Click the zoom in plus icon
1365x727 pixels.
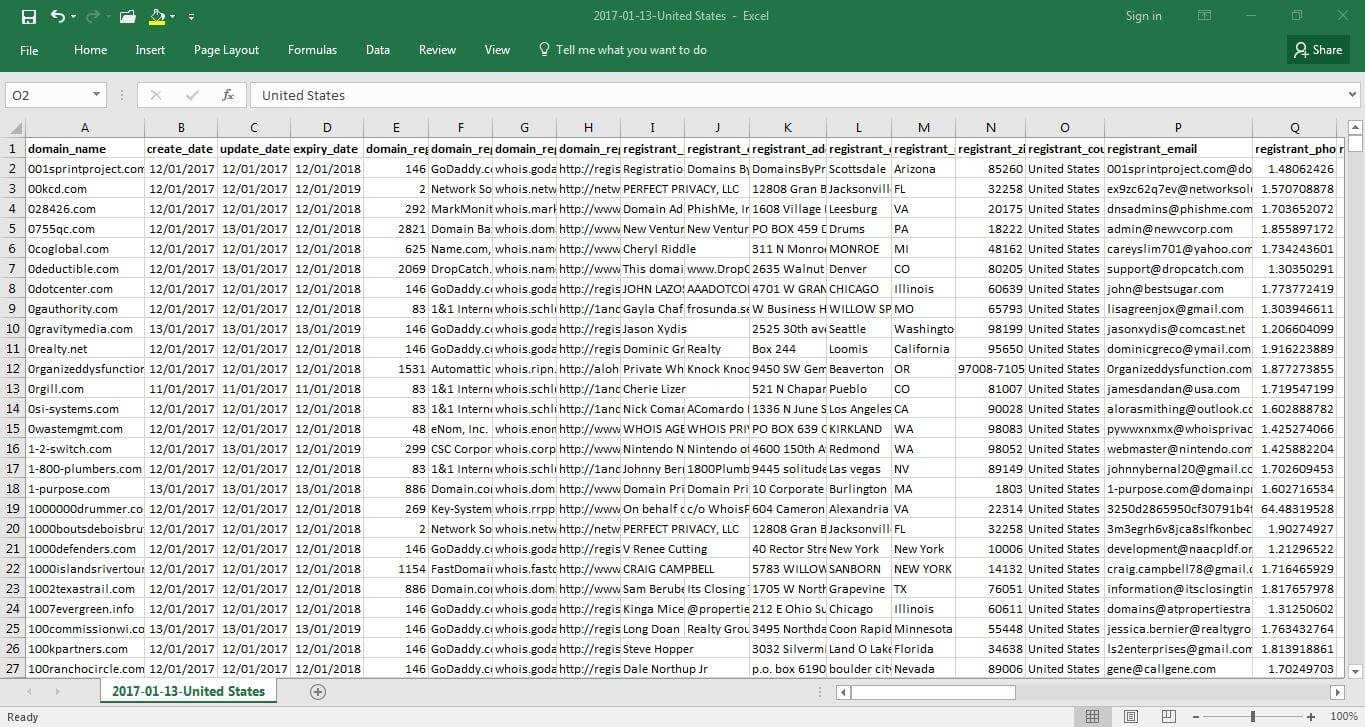coord(1311,717)
